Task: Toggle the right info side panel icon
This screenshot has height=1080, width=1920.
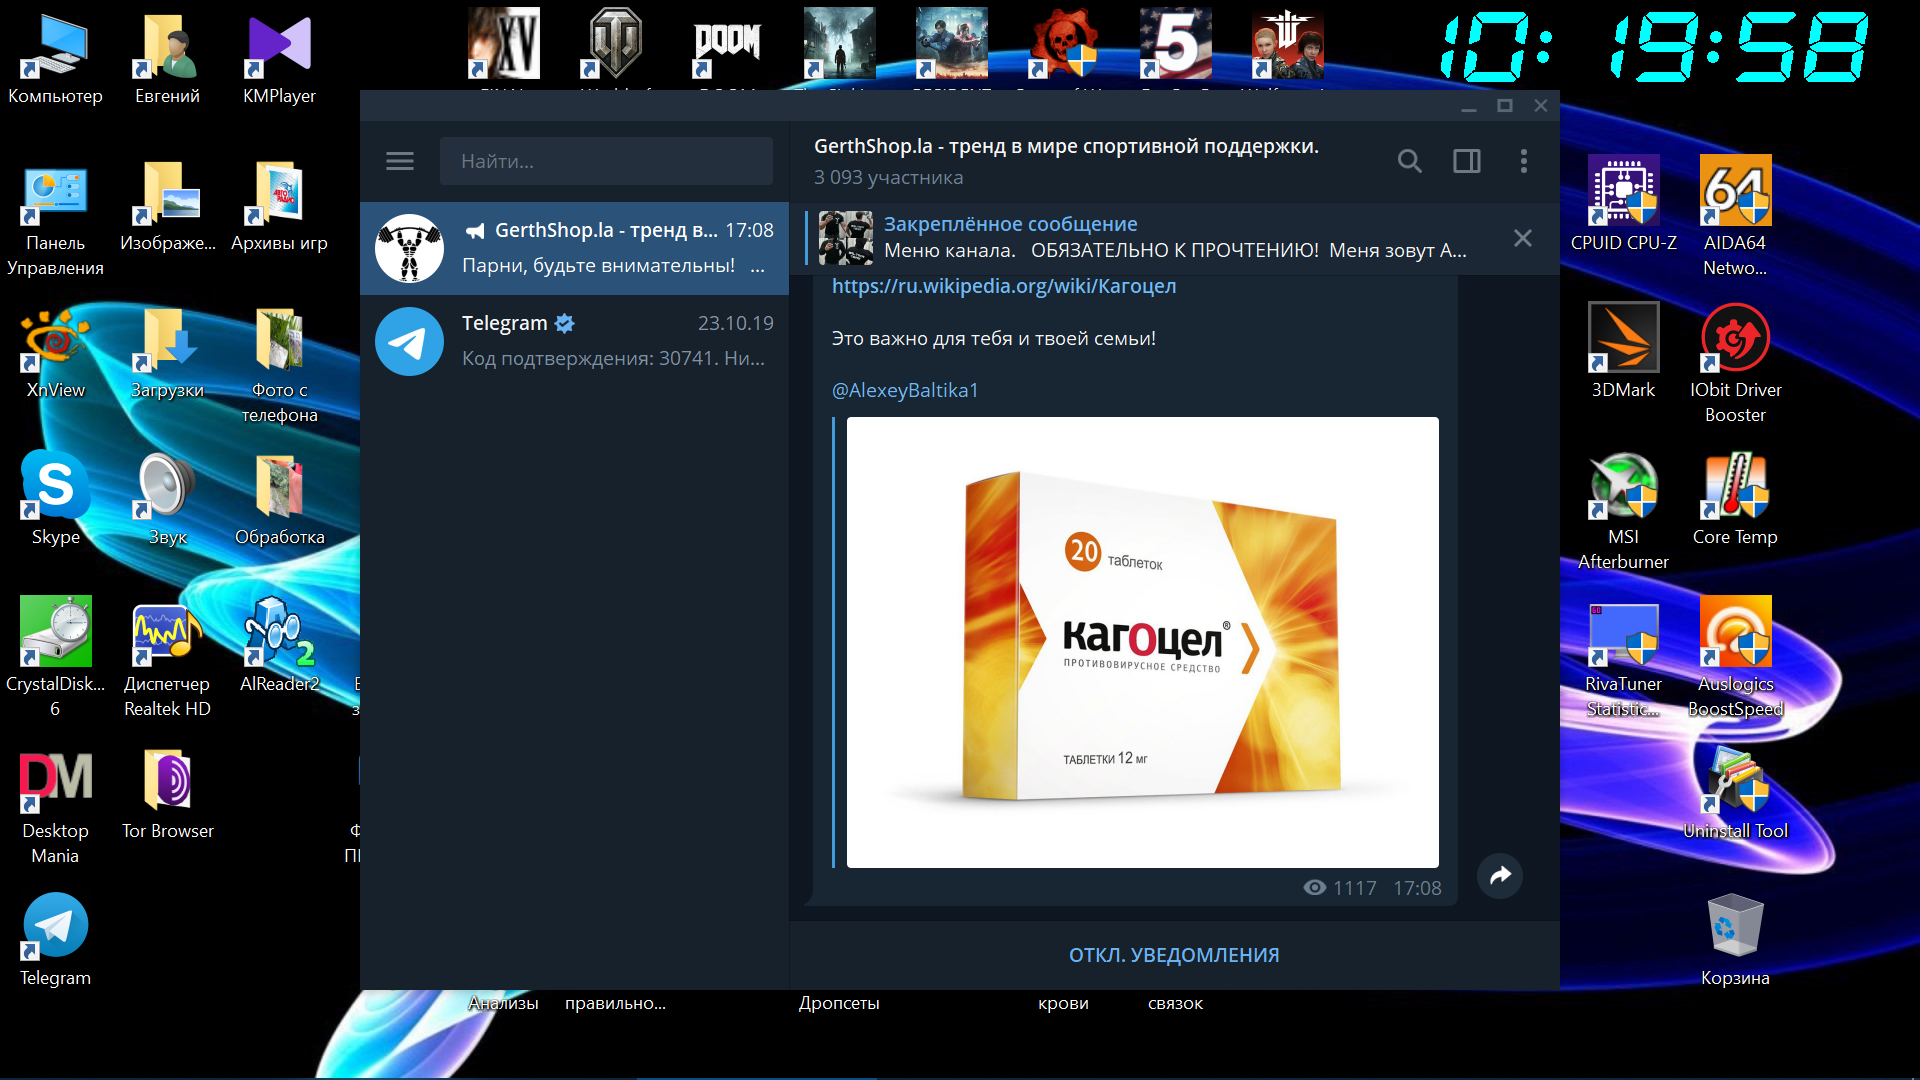Action: click(x=1467, y=161)
